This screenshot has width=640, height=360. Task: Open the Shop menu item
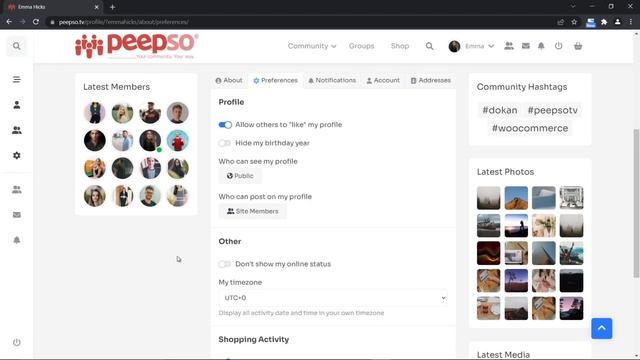click(400, 46)
